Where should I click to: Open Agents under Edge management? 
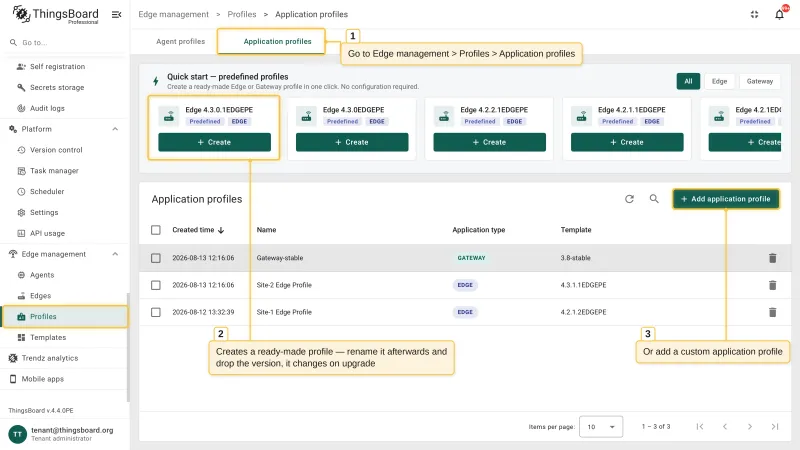point(42,275)
